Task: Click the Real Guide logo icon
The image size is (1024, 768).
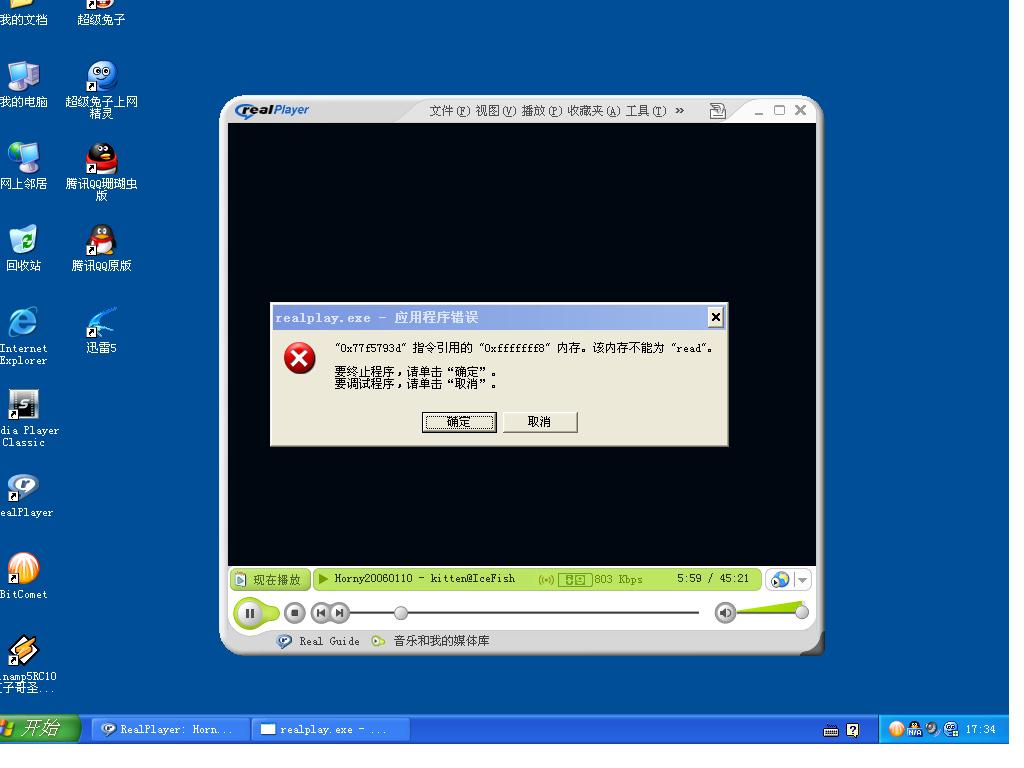Action: [284, 641]
